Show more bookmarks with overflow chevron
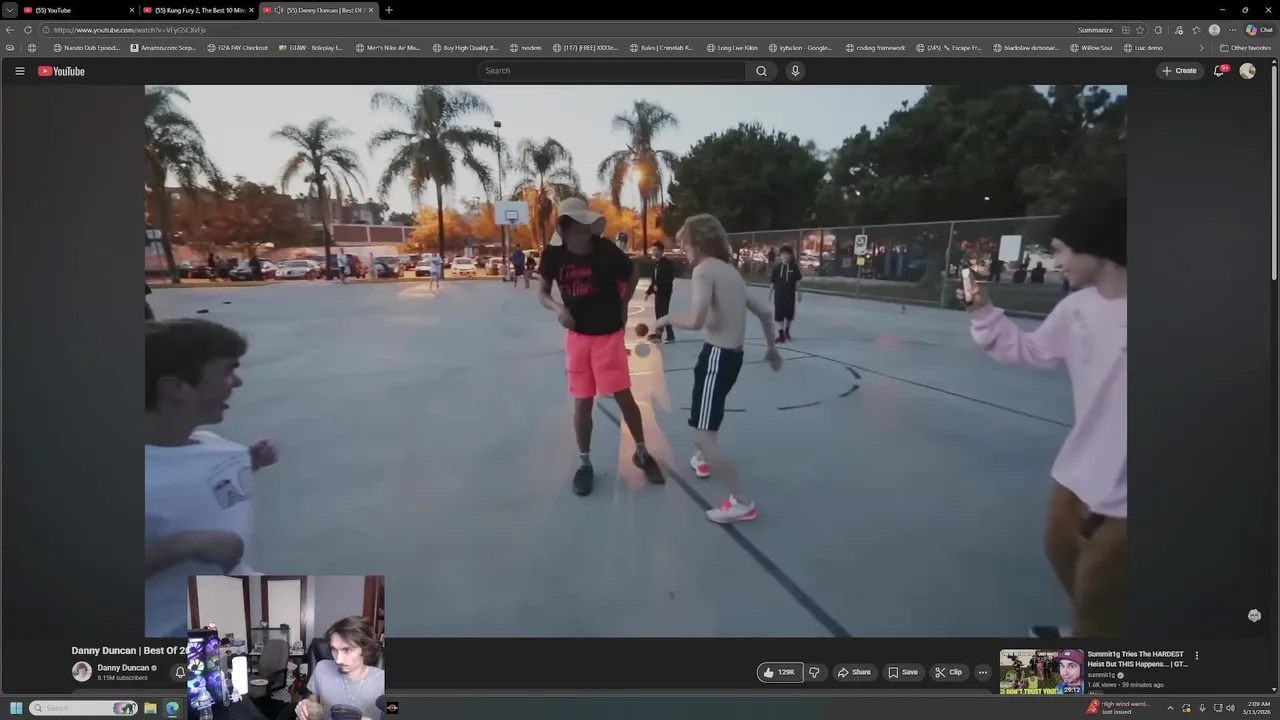This screenshot has height=720, width=1280. (1201, 48)
